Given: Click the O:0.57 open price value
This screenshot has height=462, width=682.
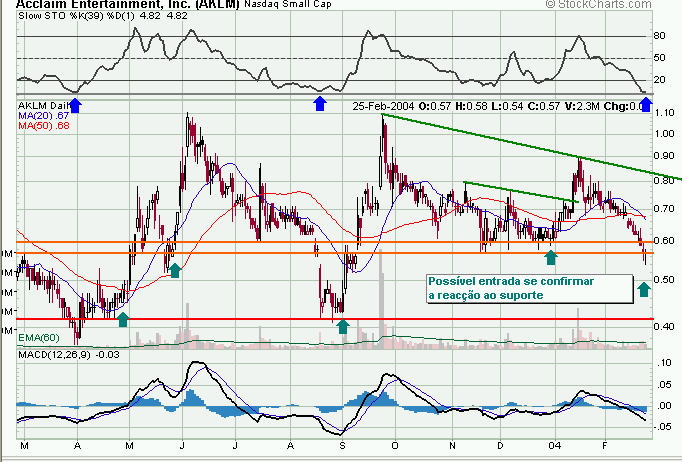Looking at the screenshot, I should click(x=435, y=106).
